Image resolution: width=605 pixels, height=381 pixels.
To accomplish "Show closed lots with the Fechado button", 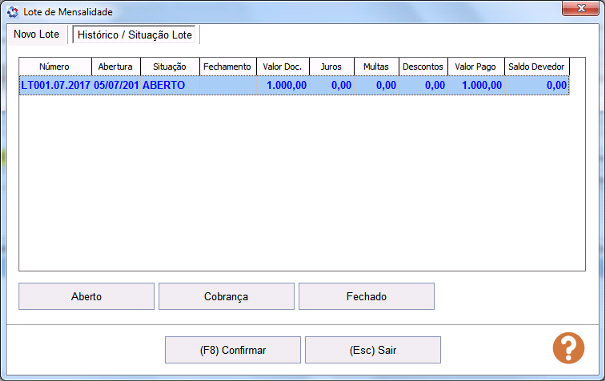I will tap(367, 296).
